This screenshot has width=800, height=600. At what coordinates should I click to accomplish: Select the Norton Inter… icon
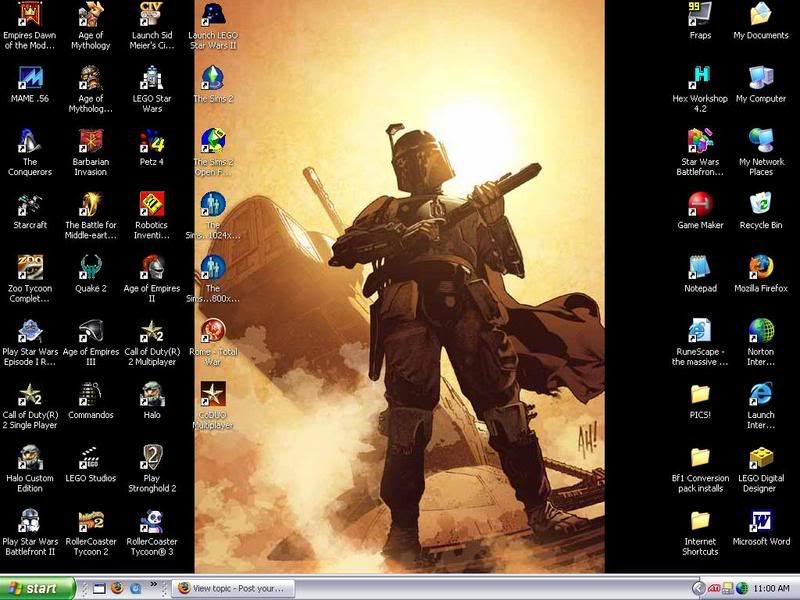[761, 342]
